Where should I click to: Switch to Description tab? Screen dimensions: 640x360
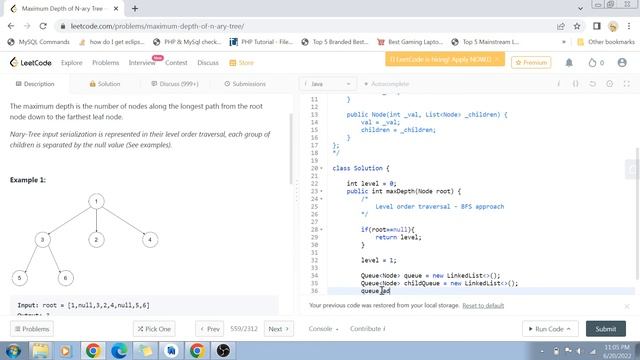[35, 84]
